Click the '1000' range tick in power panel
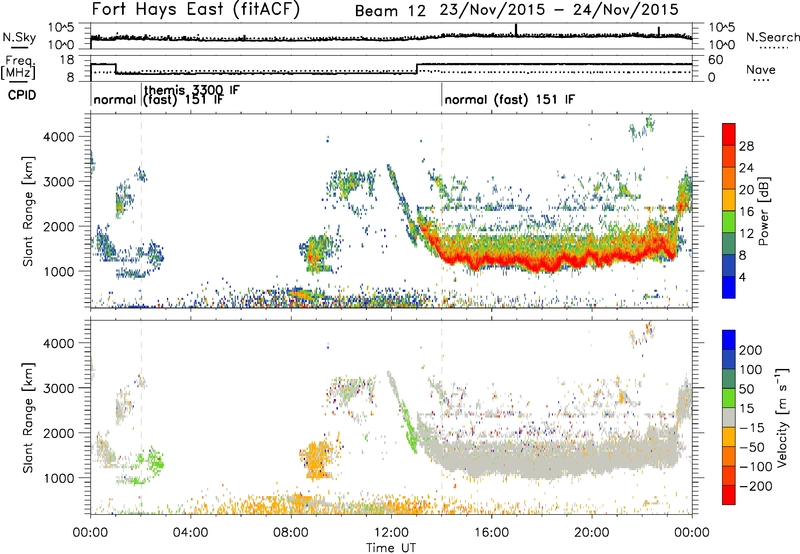 coord(59,271)
